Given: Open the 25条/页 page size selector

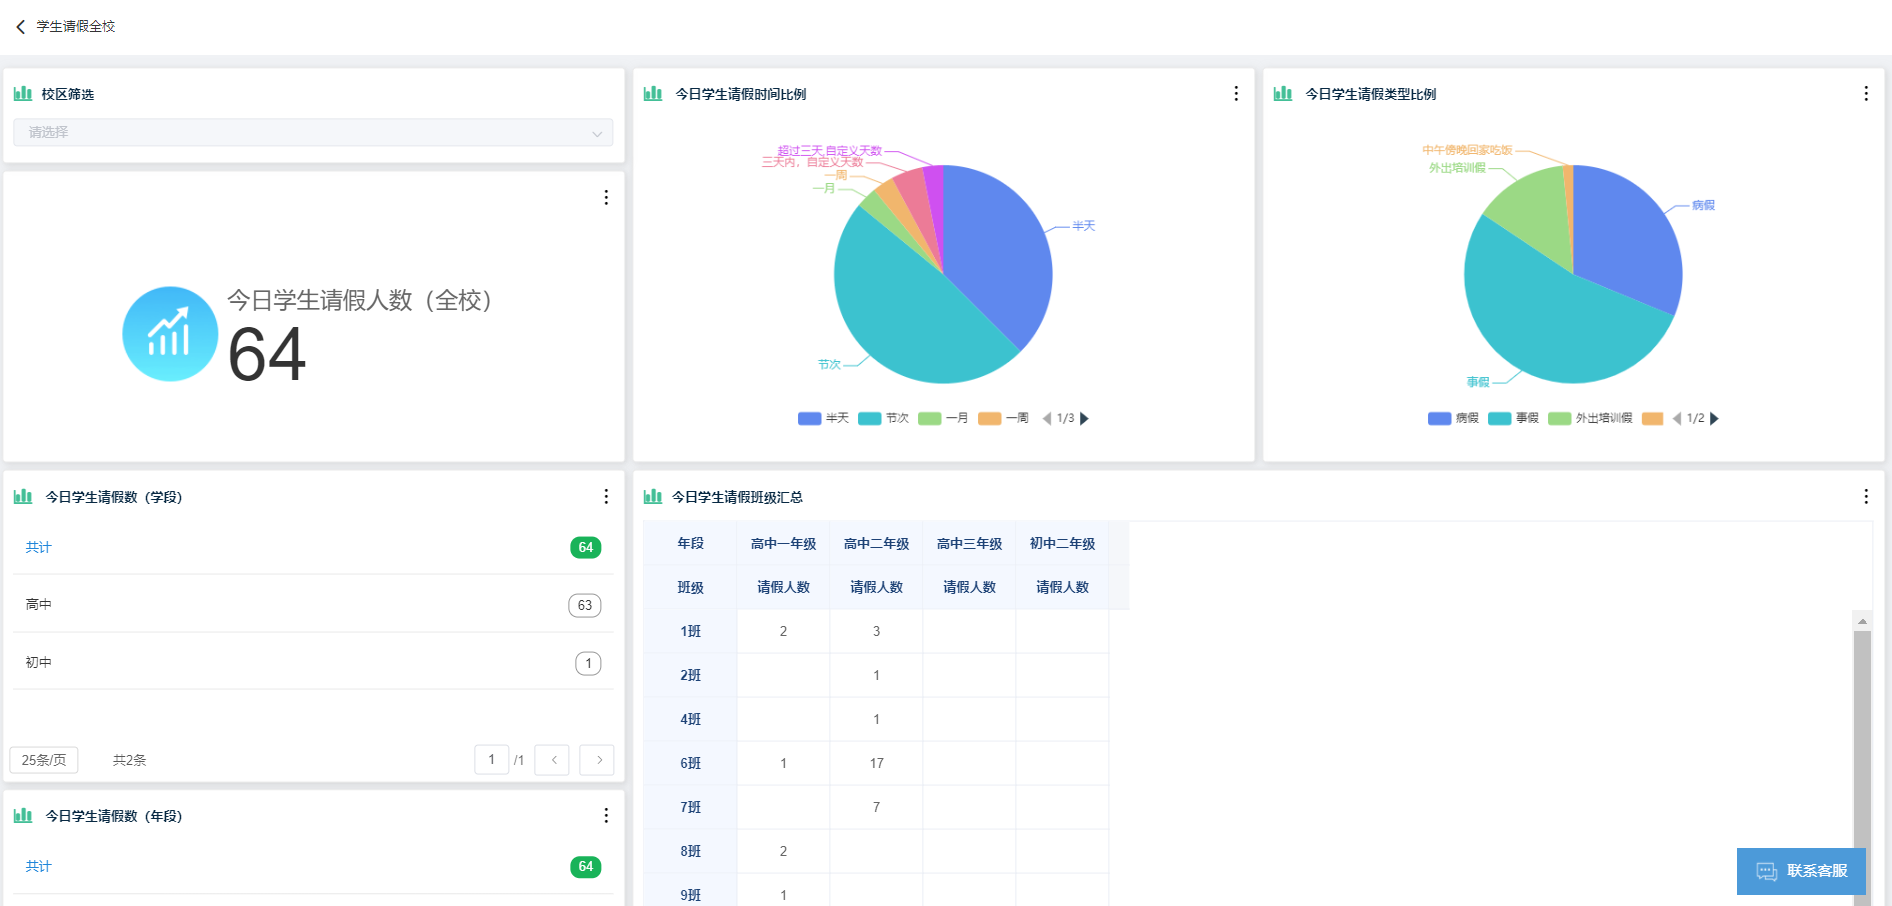Looking at the screenshot, I should [44, 760].
